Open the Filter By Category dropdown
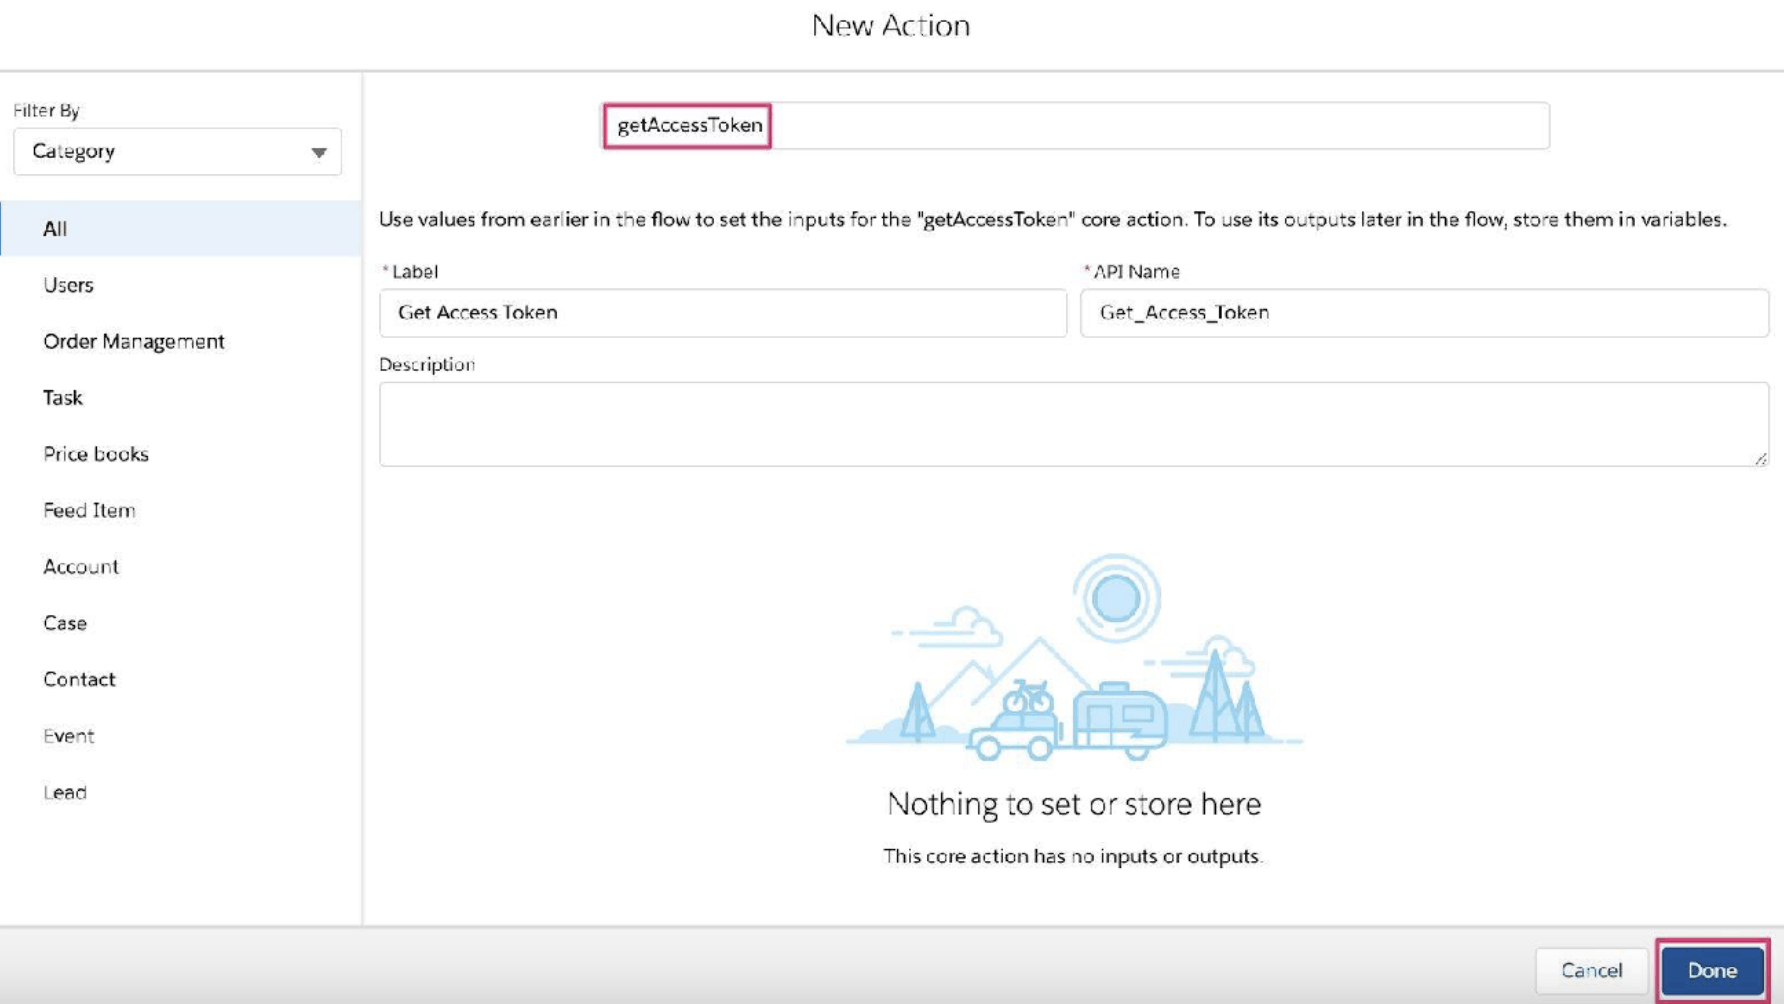This screenshot has height=1004, width=1784. pyautogui.click(x=177, y=151)
